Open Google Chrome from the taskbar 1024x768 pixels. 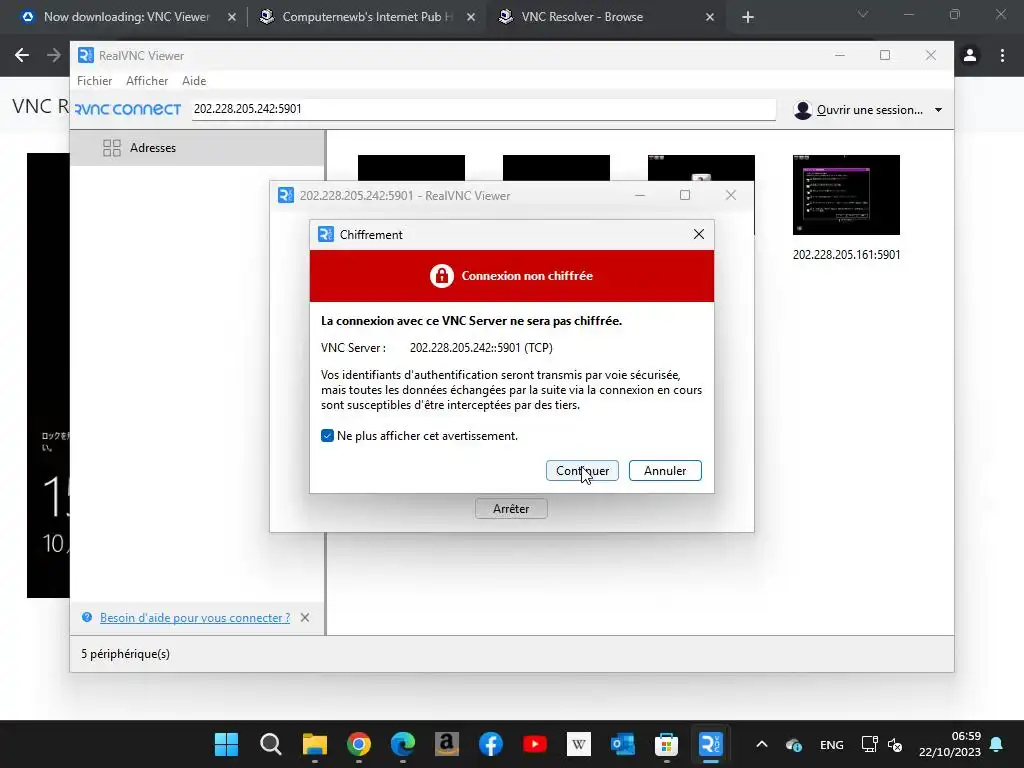359,744
